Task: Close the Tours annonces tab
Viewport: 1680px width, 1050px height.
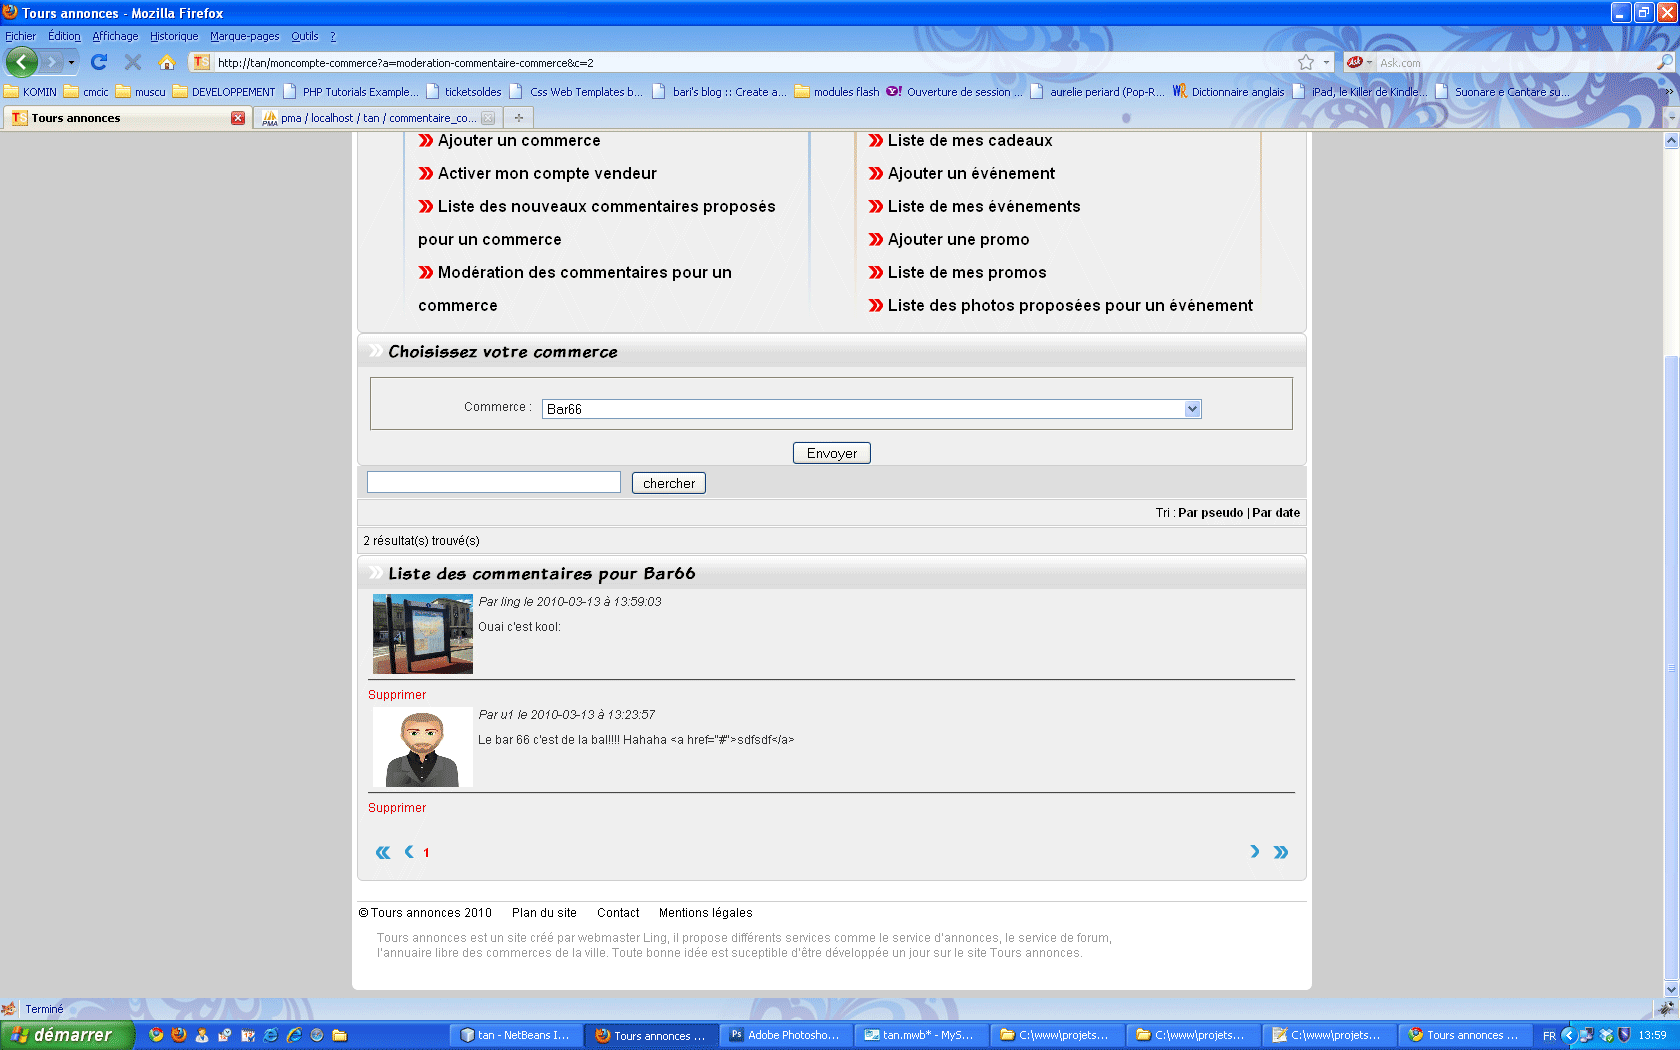Action: click(238, 118)
